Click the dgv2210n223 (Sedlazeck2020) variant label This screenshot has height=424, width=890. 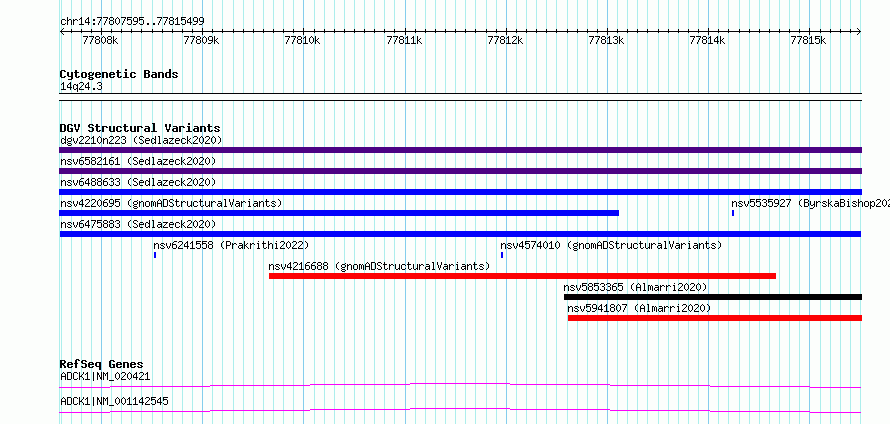(141, 140)
